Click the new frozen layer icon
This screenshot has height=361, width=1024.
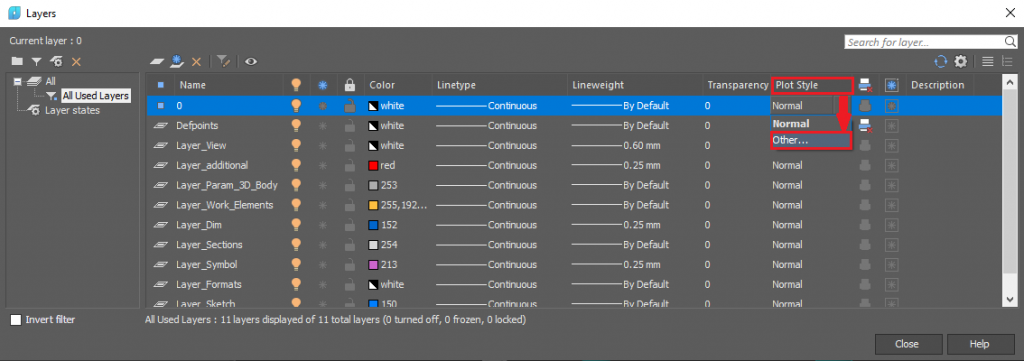click(176, 61)
